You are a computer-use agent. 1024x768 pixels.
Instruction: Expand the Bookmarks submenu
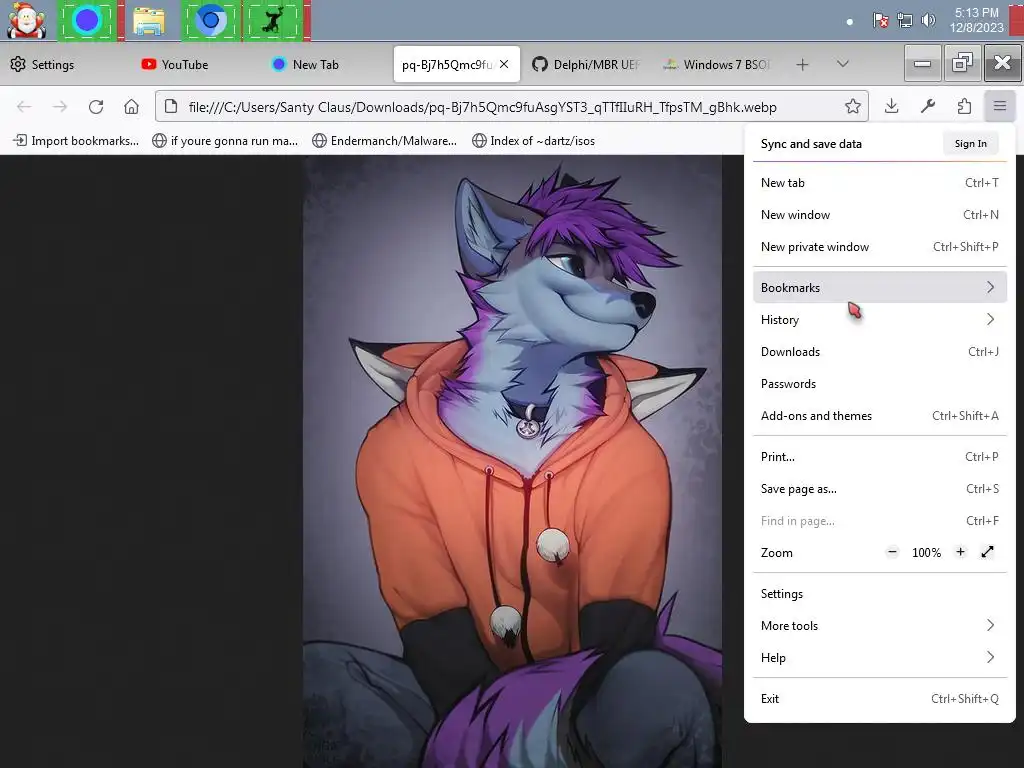click(880, 287)
